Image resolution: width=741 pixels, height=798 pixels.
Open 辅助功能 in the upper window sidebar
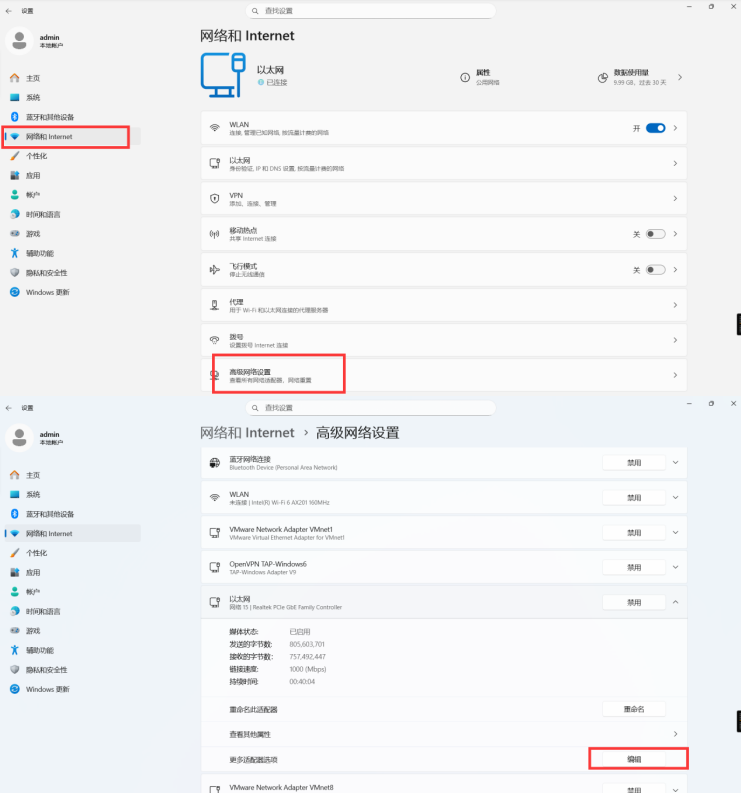(72, 253)
